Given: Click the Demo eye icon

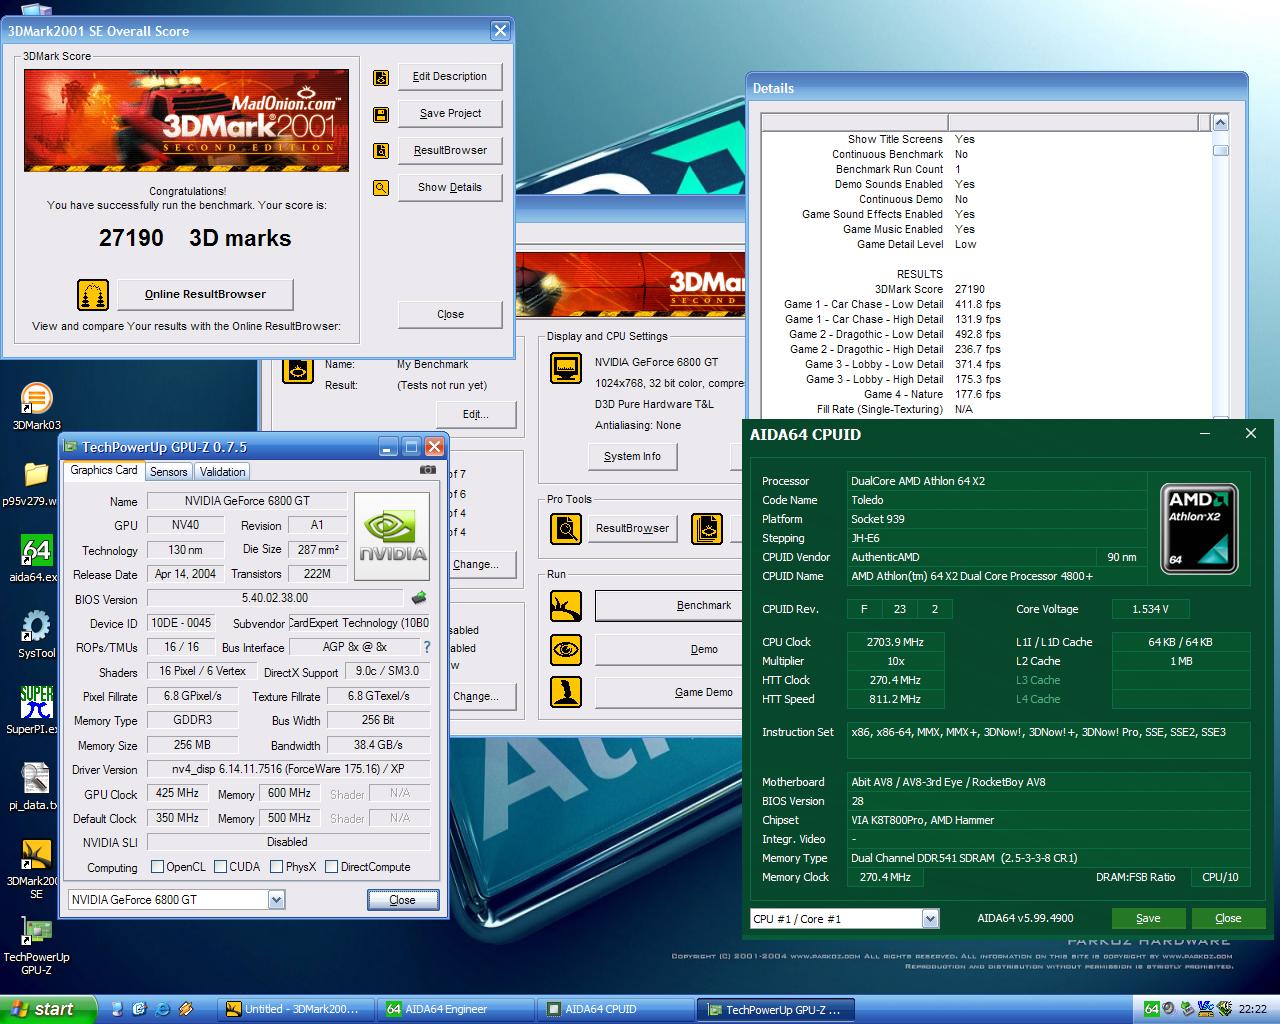Looking at the screenshot, I should pyautogui.click(x=566, y=650).
